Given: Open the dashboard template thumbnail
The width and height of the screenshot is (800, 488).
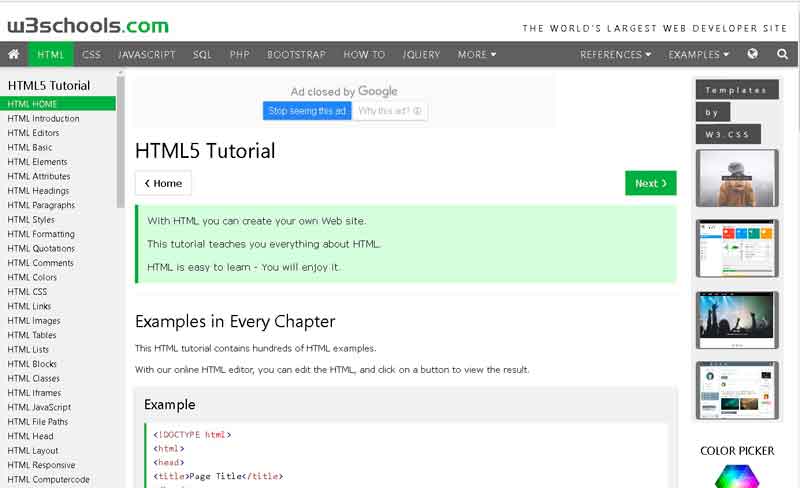Looking at the screenshot, I should pos(737,249).
